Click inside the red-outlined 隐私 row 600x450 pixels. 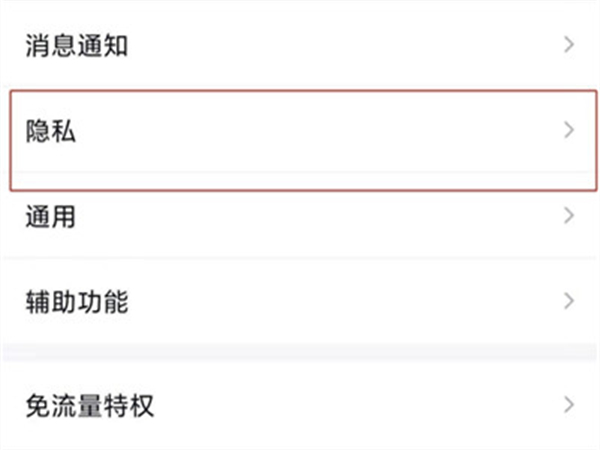point(300,140)
